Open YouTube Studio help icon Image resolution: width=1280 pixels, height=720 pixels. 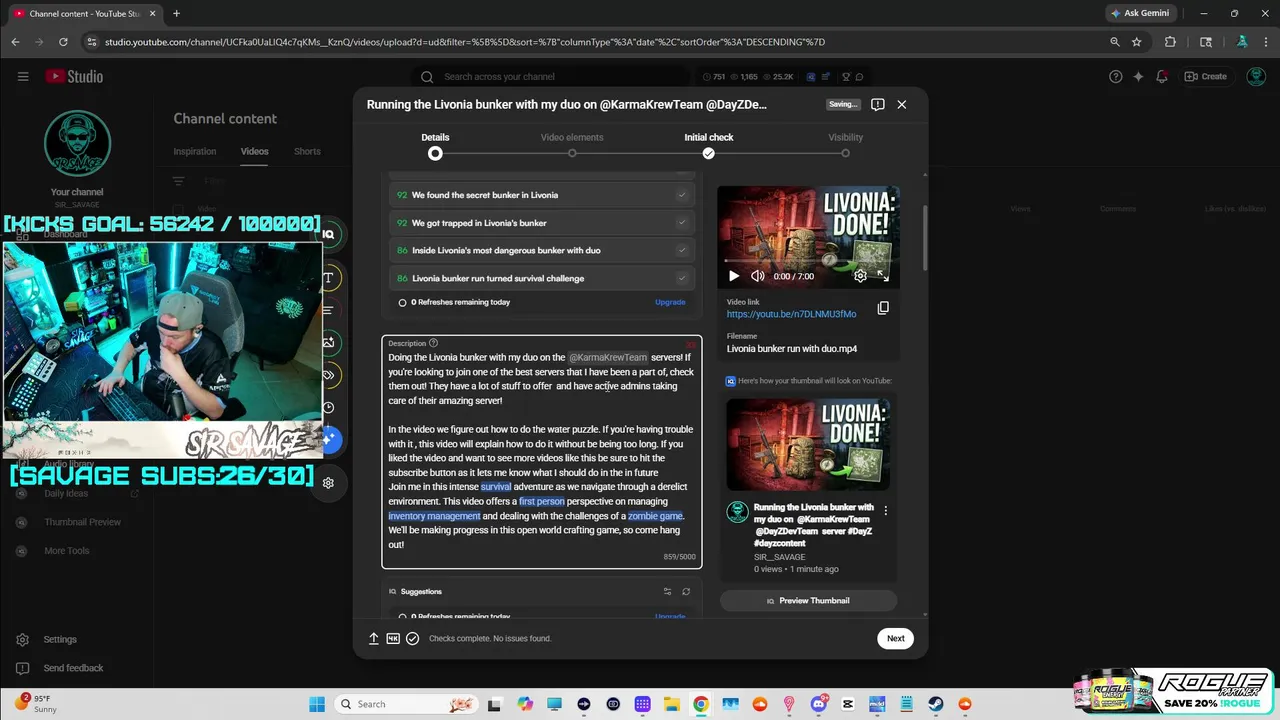[x=1116, y=76]
